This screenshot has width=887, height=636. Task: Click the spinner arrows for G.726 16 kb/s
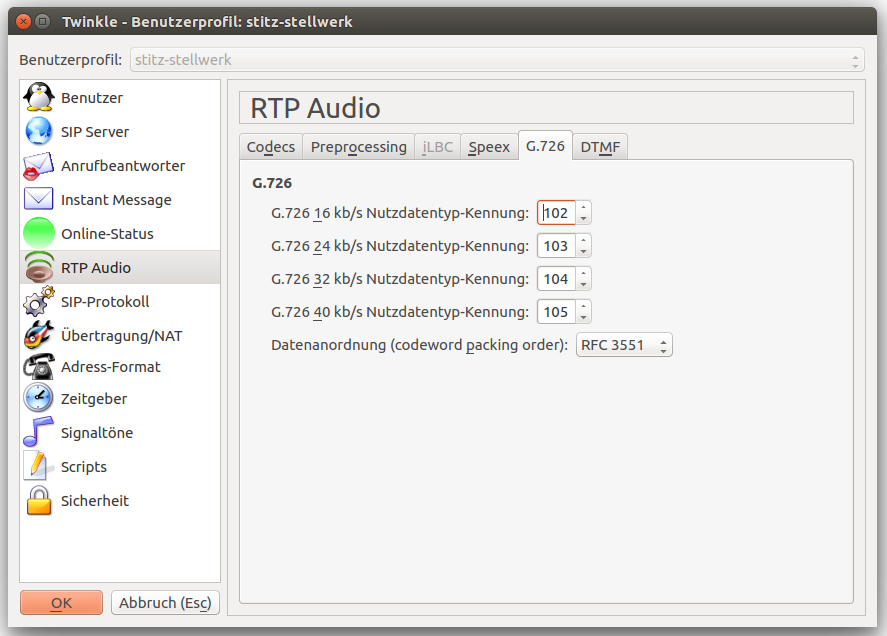[x=583, y=213]
